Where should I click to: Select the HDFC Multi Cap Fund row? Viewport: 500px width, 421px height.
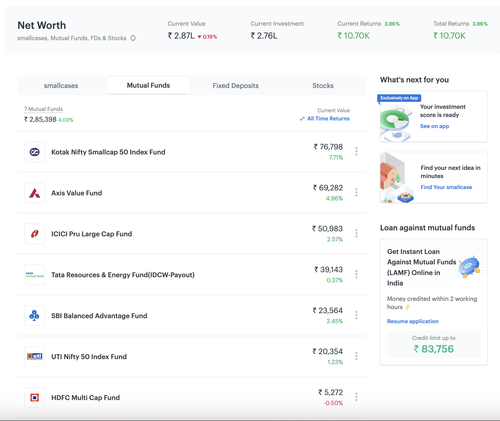click(192, 398)
